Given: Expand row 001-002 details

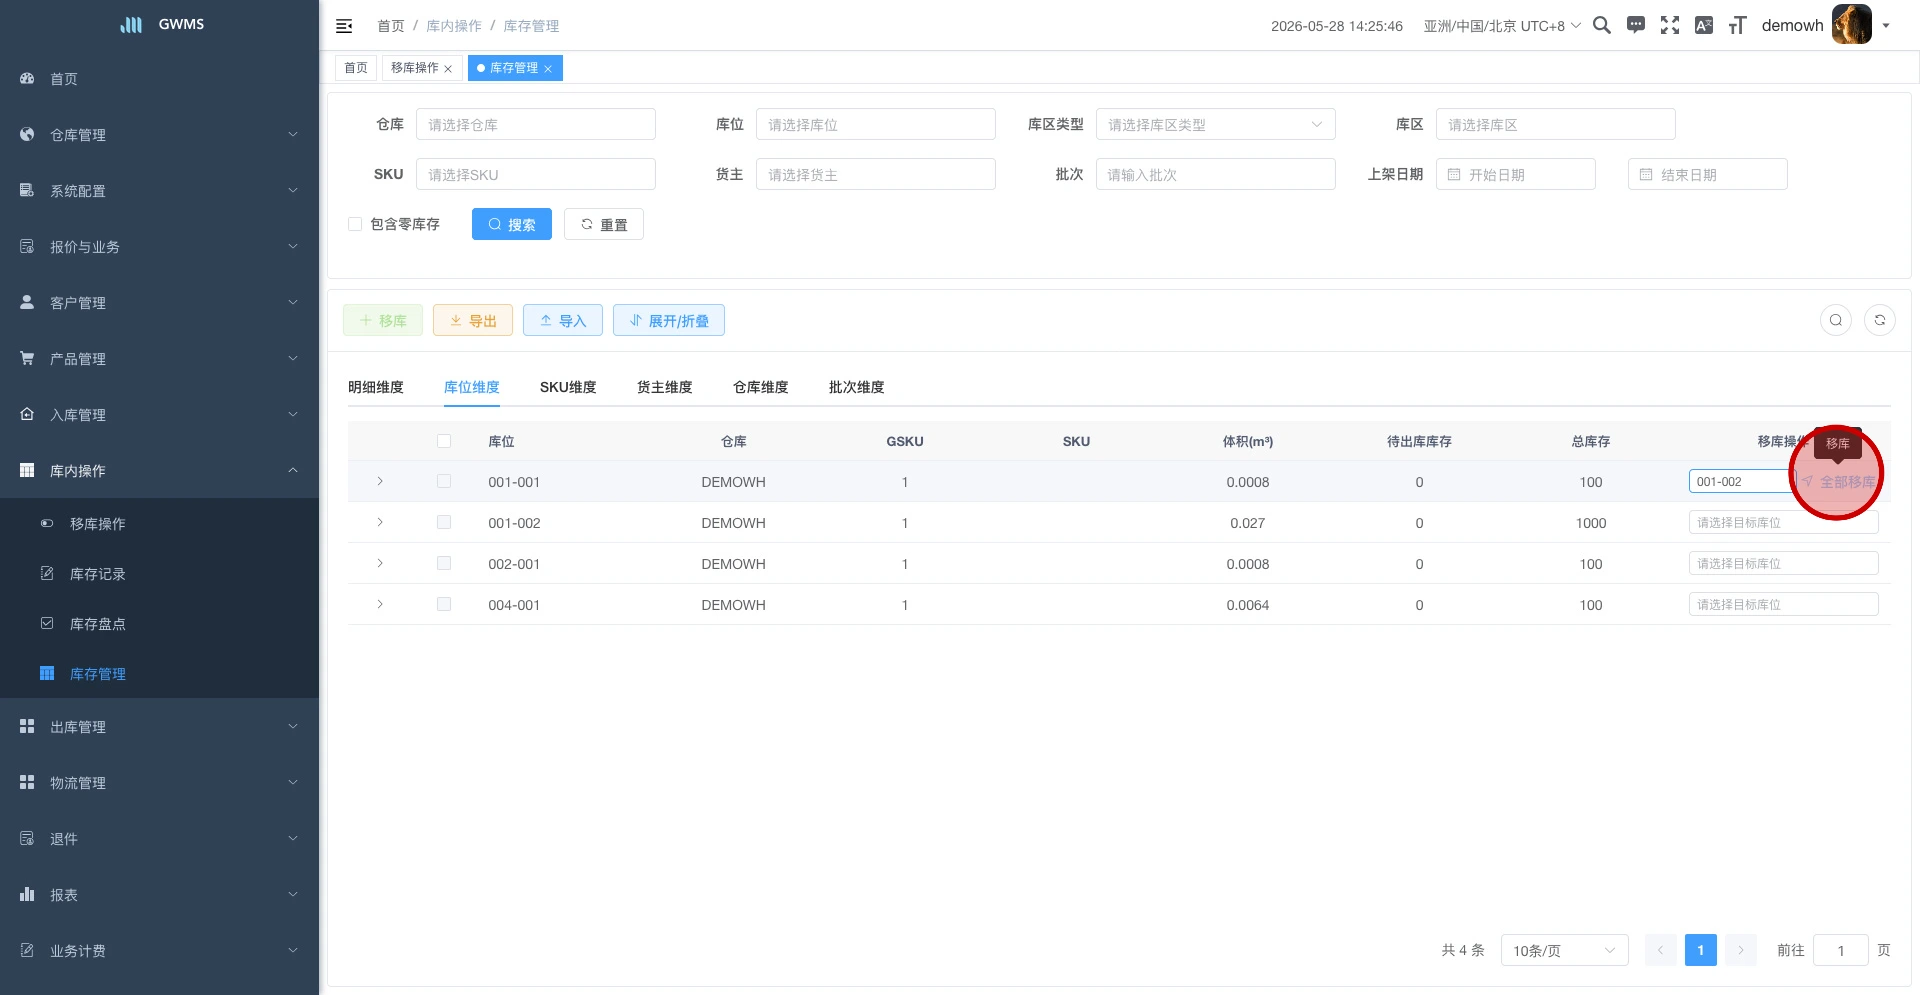Looking at the screenshot, I should (380, 523).
